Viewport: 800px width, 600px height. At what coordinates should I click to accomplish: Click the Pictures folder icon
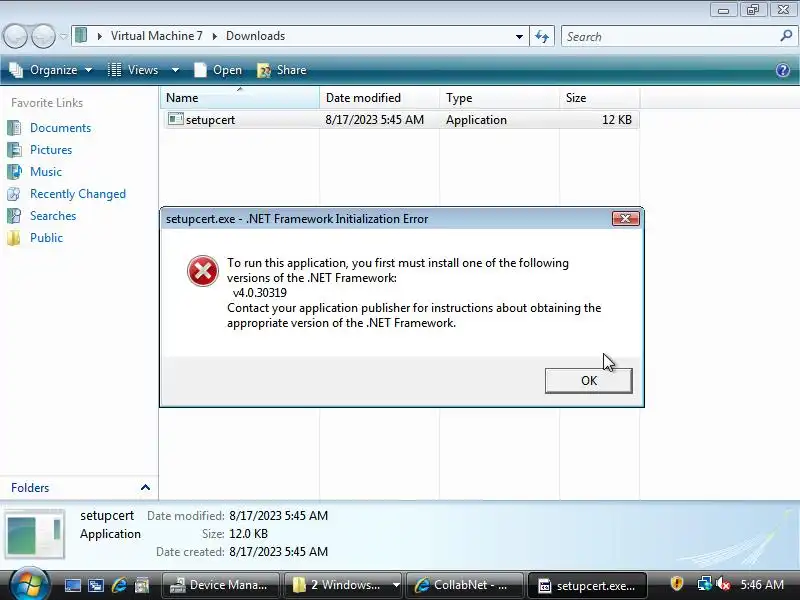14,149
